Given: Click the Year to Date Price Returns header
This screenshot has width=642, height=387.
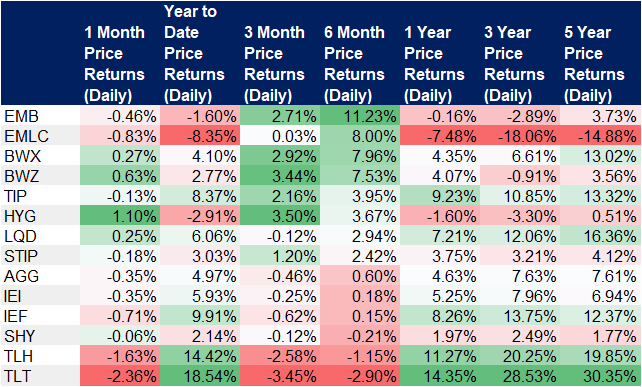Looking at the screenshot, I should [200, 53].
